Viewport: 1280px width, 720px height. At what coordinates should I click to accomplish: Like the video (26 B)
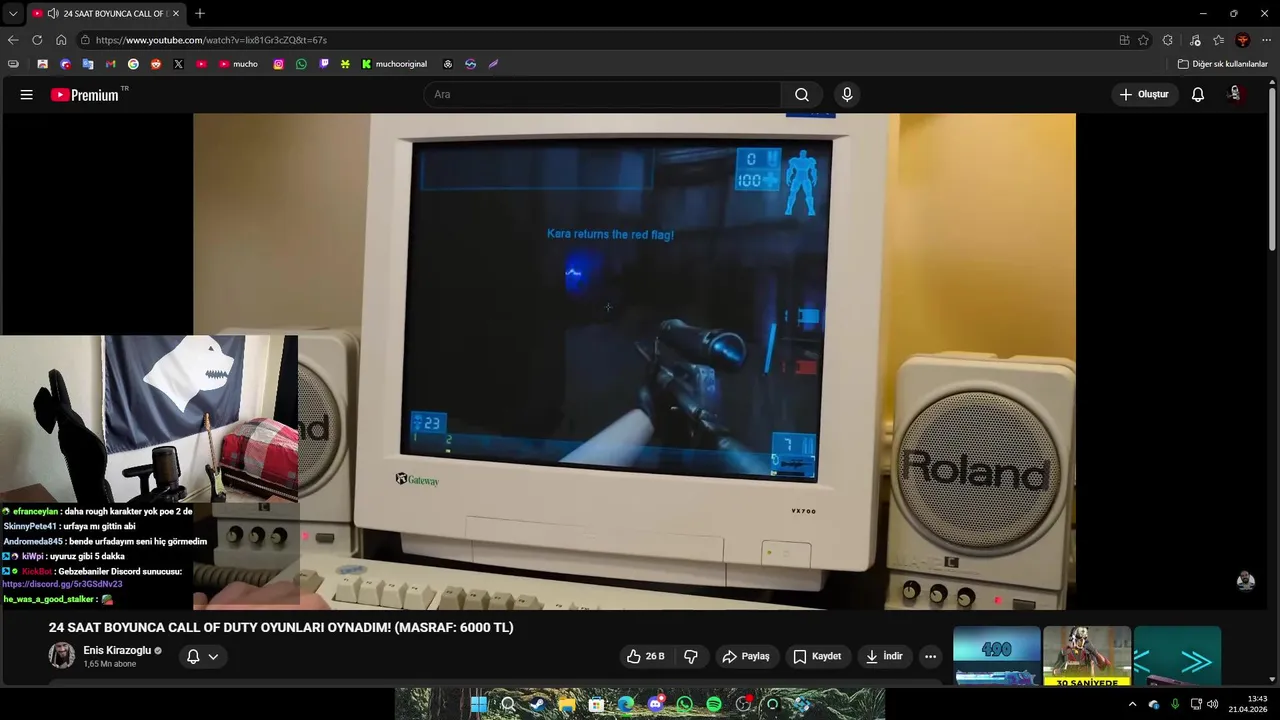point(645,657)
